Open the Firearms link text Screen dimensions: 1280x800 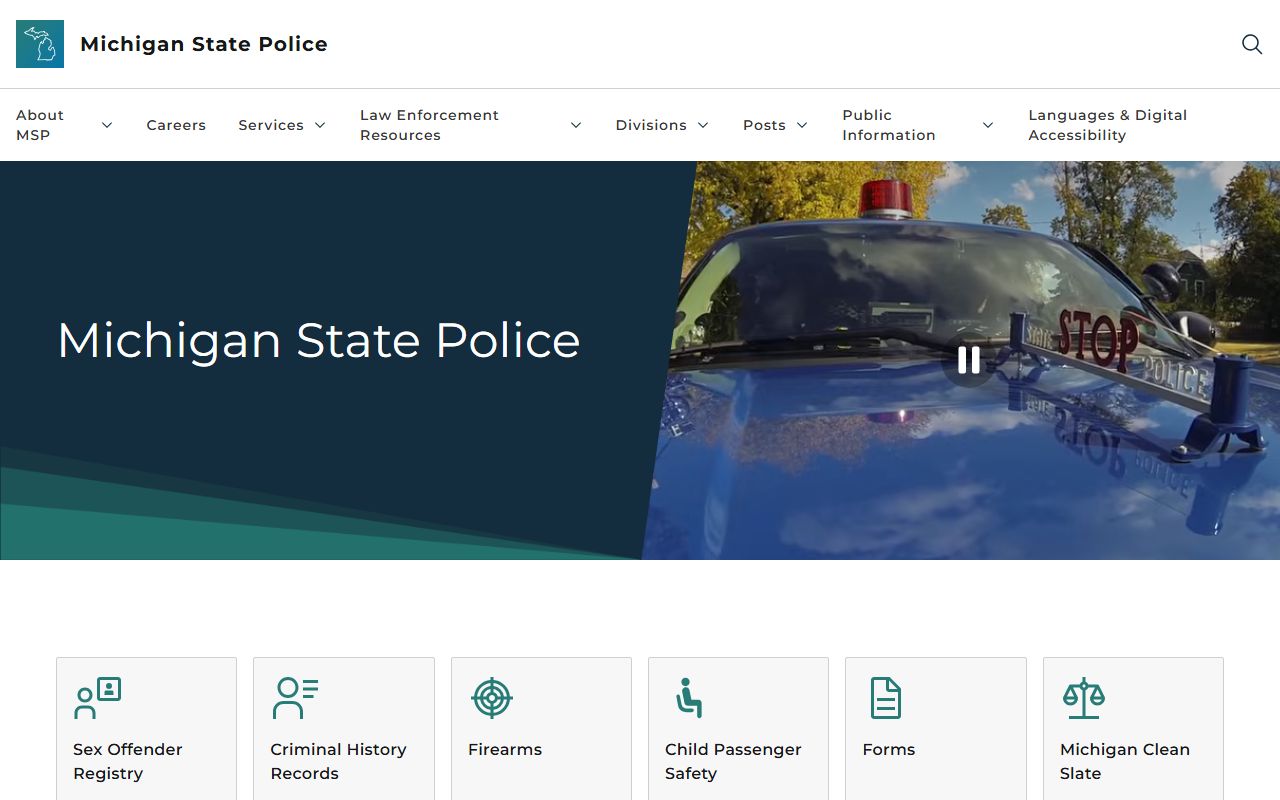click(x=505, y=749)
